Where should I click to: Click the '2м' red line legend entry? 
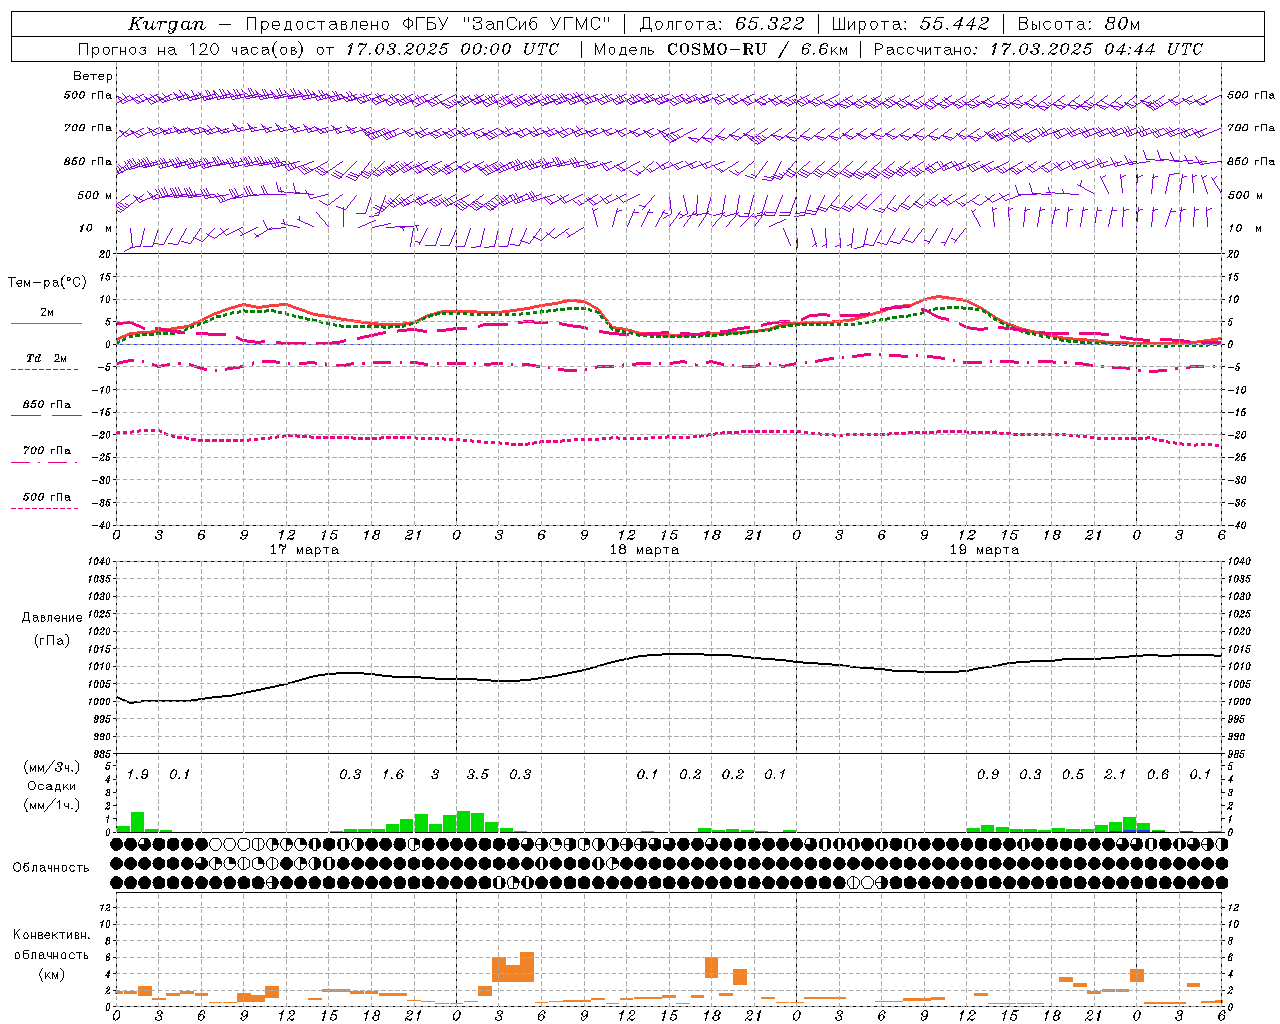tap(47, 313)
